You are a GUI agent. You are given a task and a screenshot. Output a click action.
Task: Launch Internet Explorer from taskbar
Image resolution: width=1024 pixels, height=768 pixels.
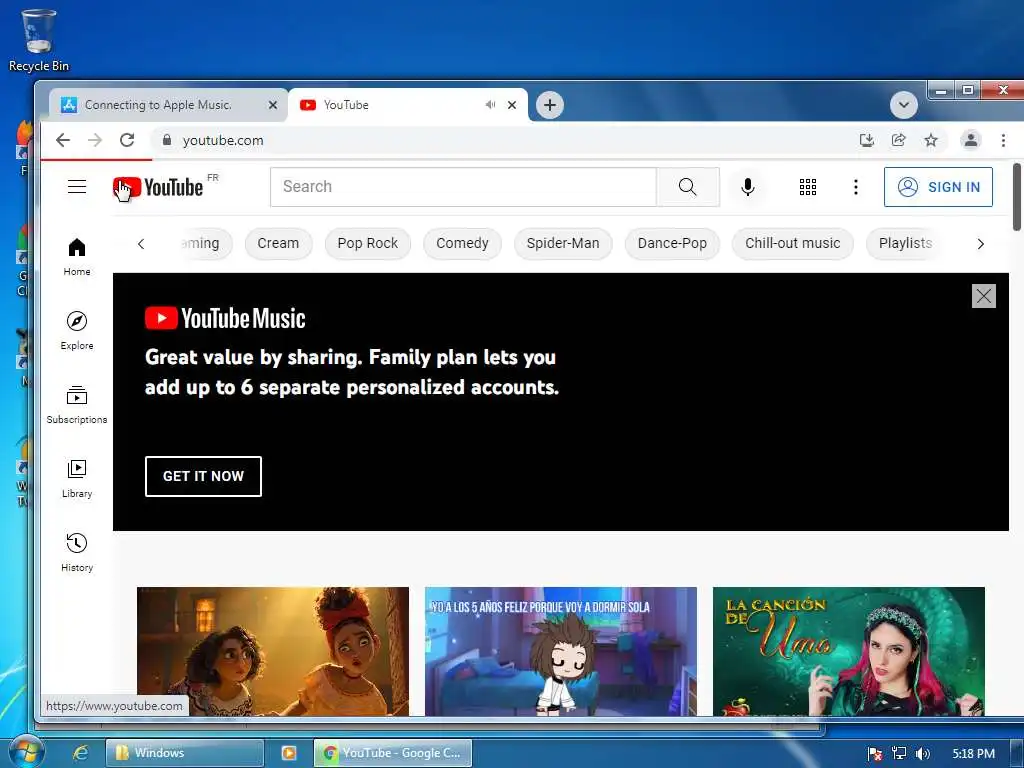pos(80,753)
